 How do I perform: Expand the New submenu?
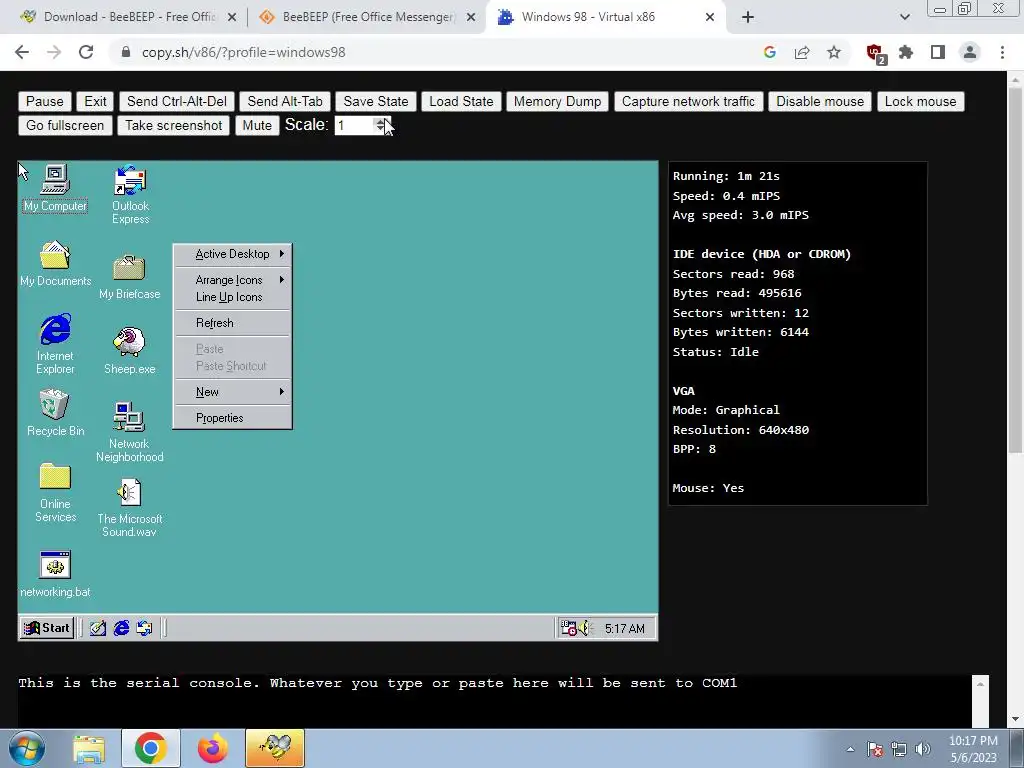tap(232, 392)
